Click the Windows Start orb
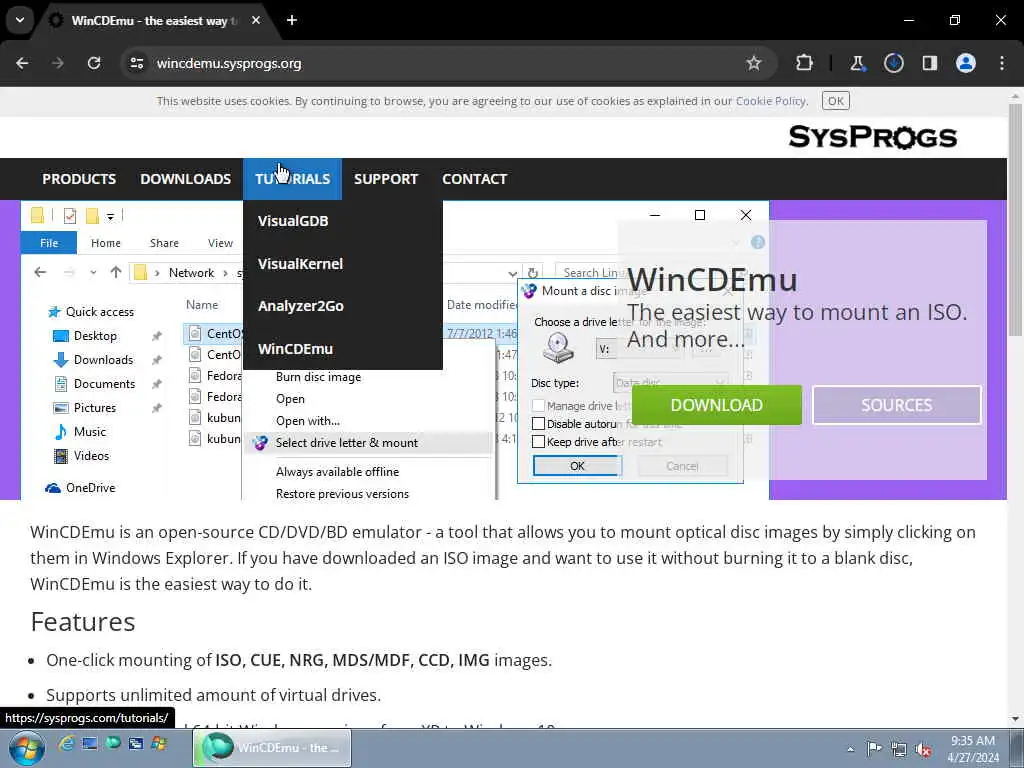1024x768 pixels. pos(27,748)
